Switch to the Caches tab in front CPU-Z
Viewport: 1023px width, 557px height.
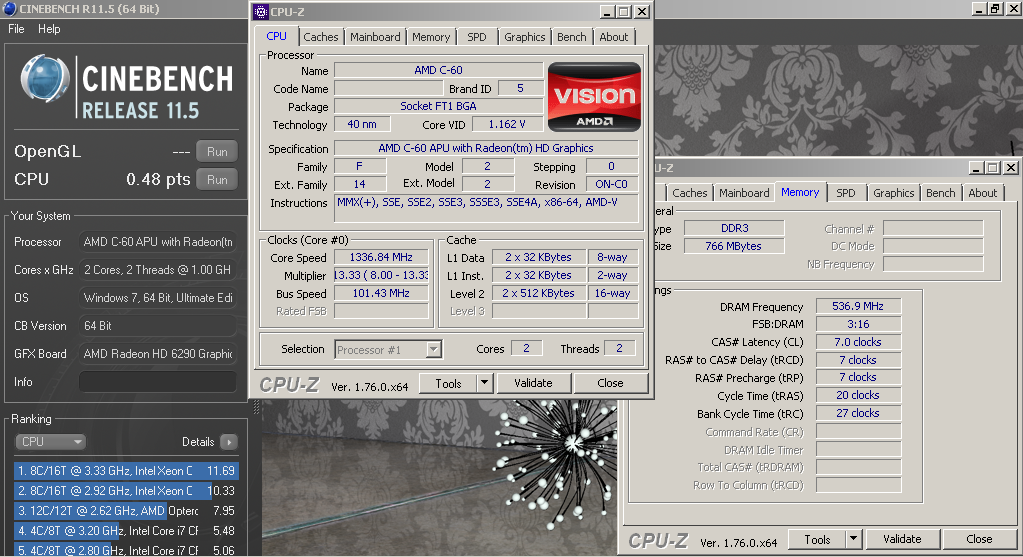click(x=320, y=37)
